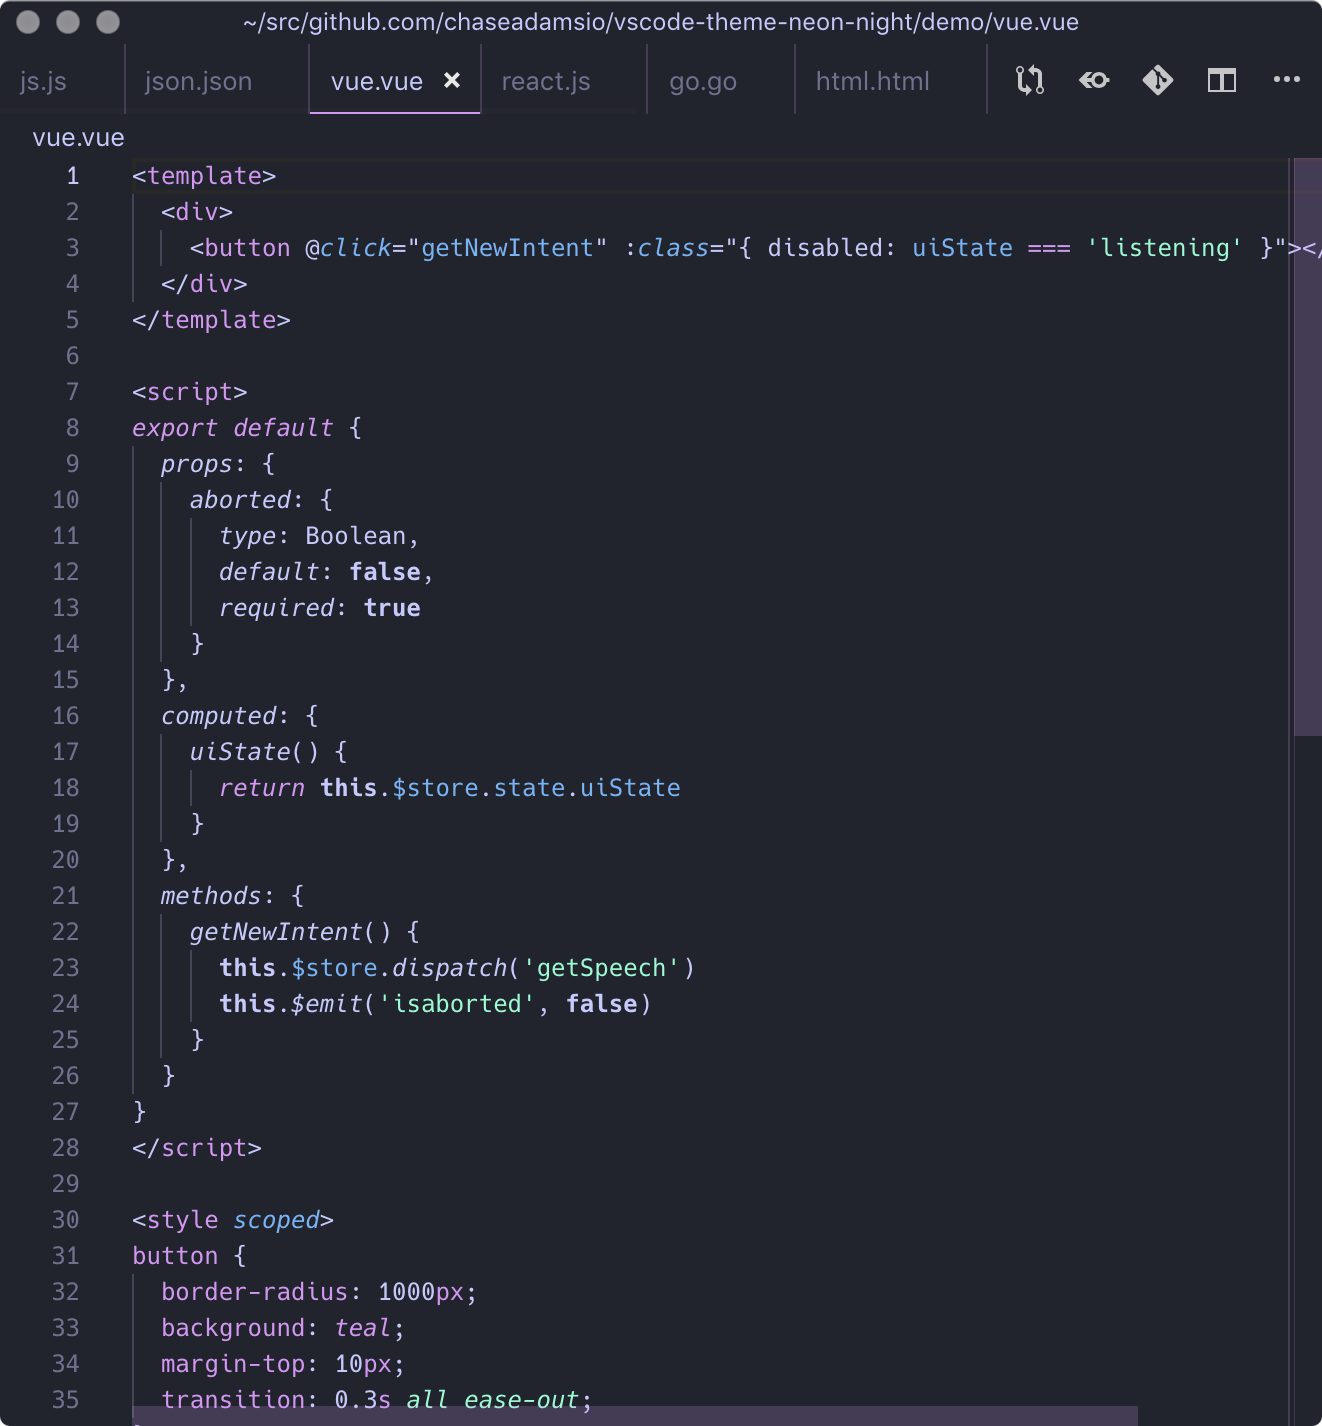Click the "methods" key on line 21

click(211, 896)
